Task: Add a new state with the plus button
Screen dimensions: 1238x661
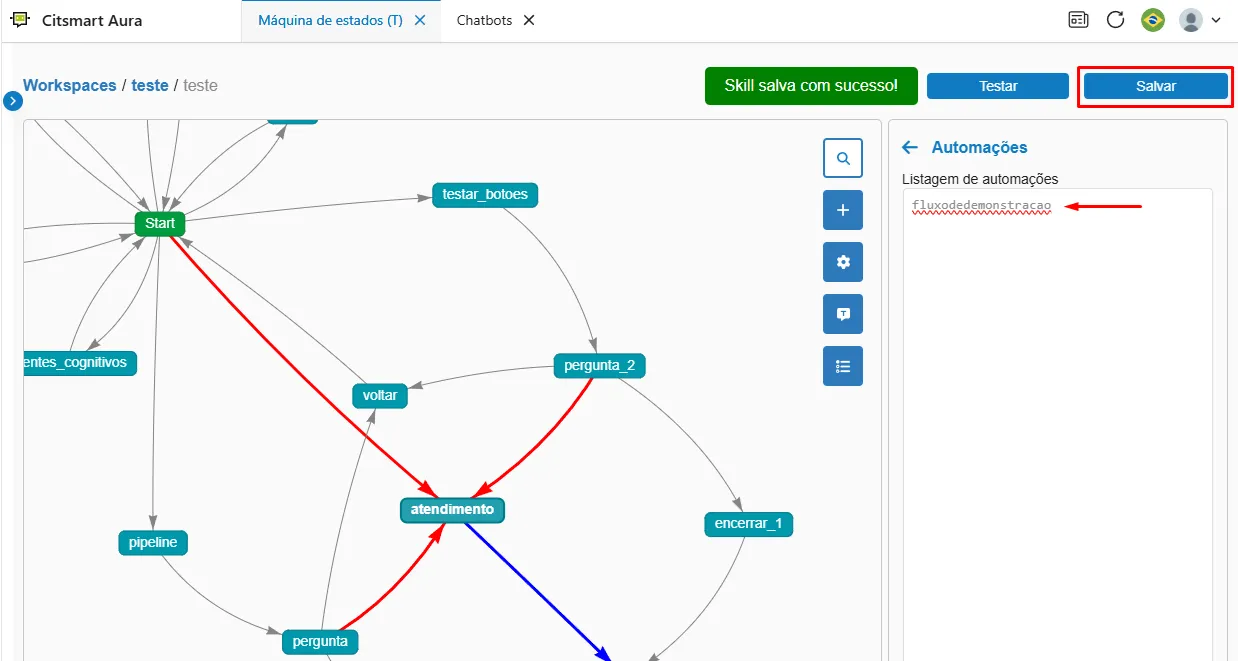Action: tap(843, 210)
